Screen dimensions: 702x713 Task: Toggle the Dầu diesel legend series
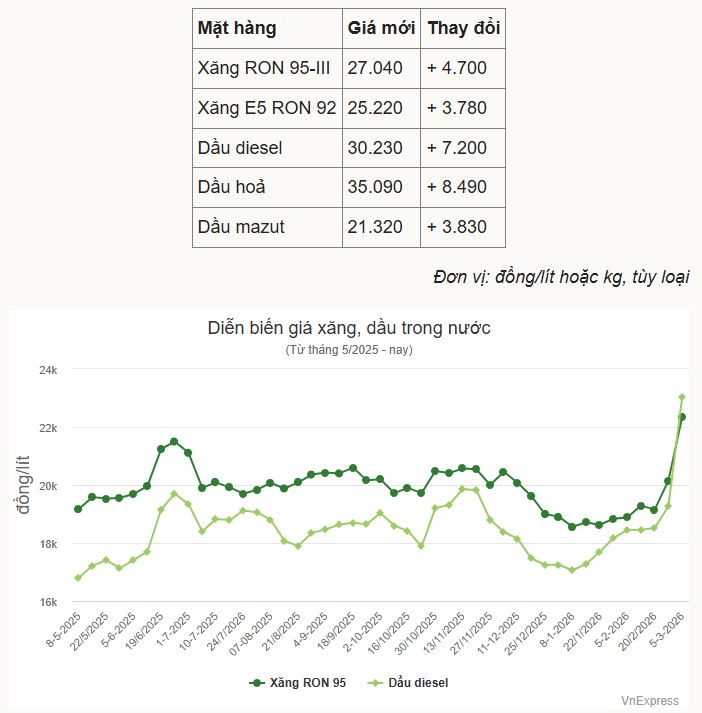[x=418, y=683]
